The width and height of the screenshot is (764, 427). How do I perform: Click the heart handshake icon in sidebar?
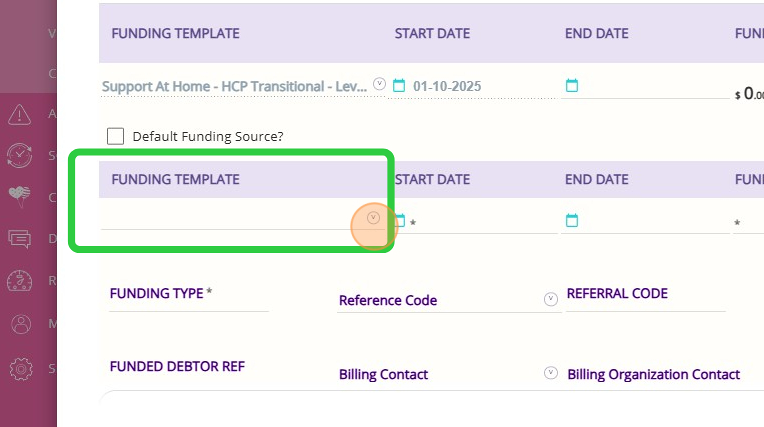(x=19, y=197)
